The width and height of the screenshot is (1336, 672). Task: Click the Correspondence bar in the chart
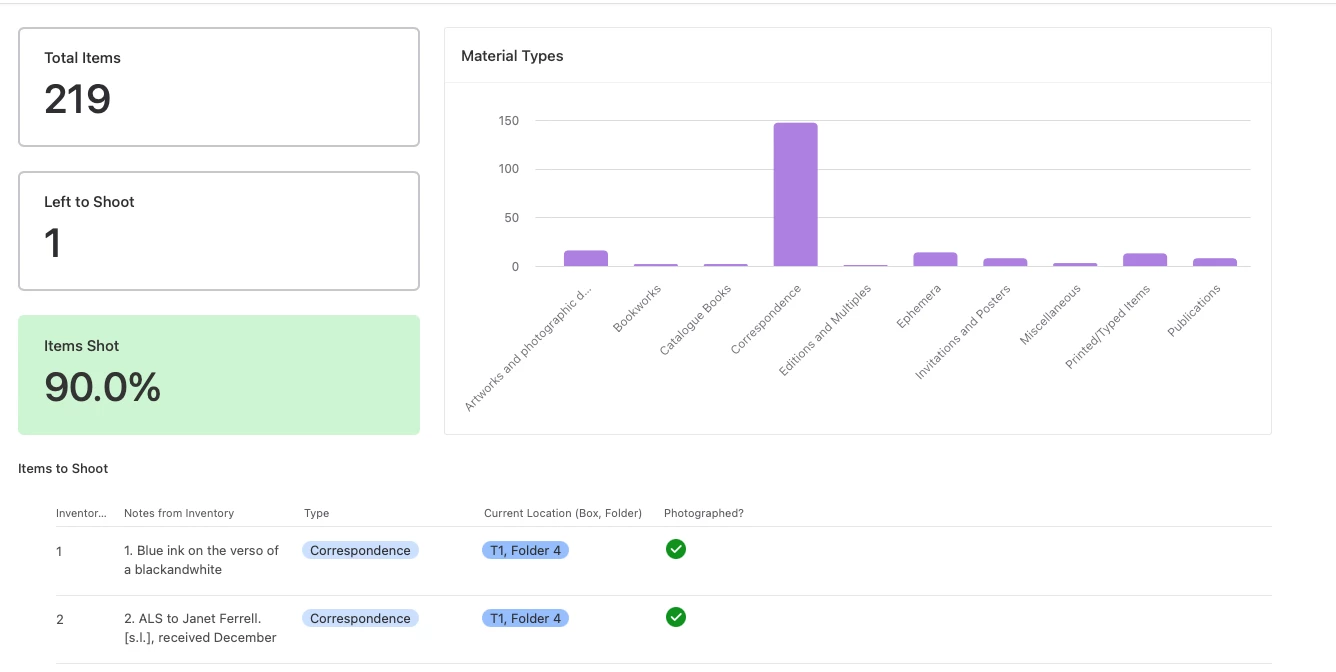795,195
